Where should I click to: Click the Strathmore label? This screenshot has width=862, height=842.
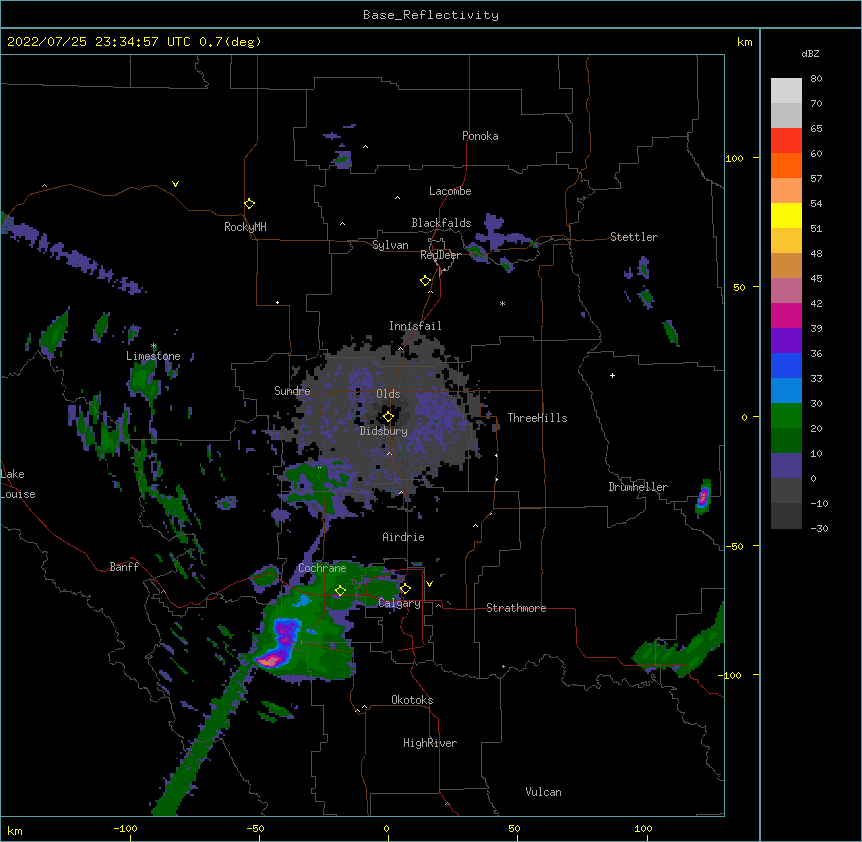(x=516, y=608)
